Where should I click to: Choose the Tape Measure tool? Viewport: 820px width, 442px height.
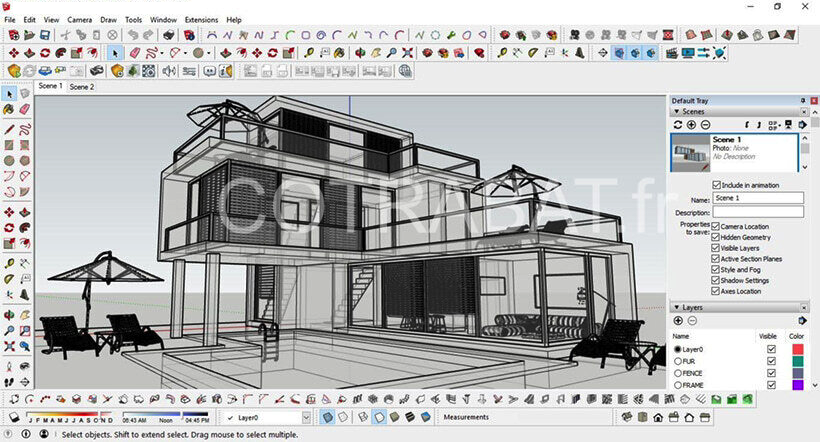[x=10, y=263]
